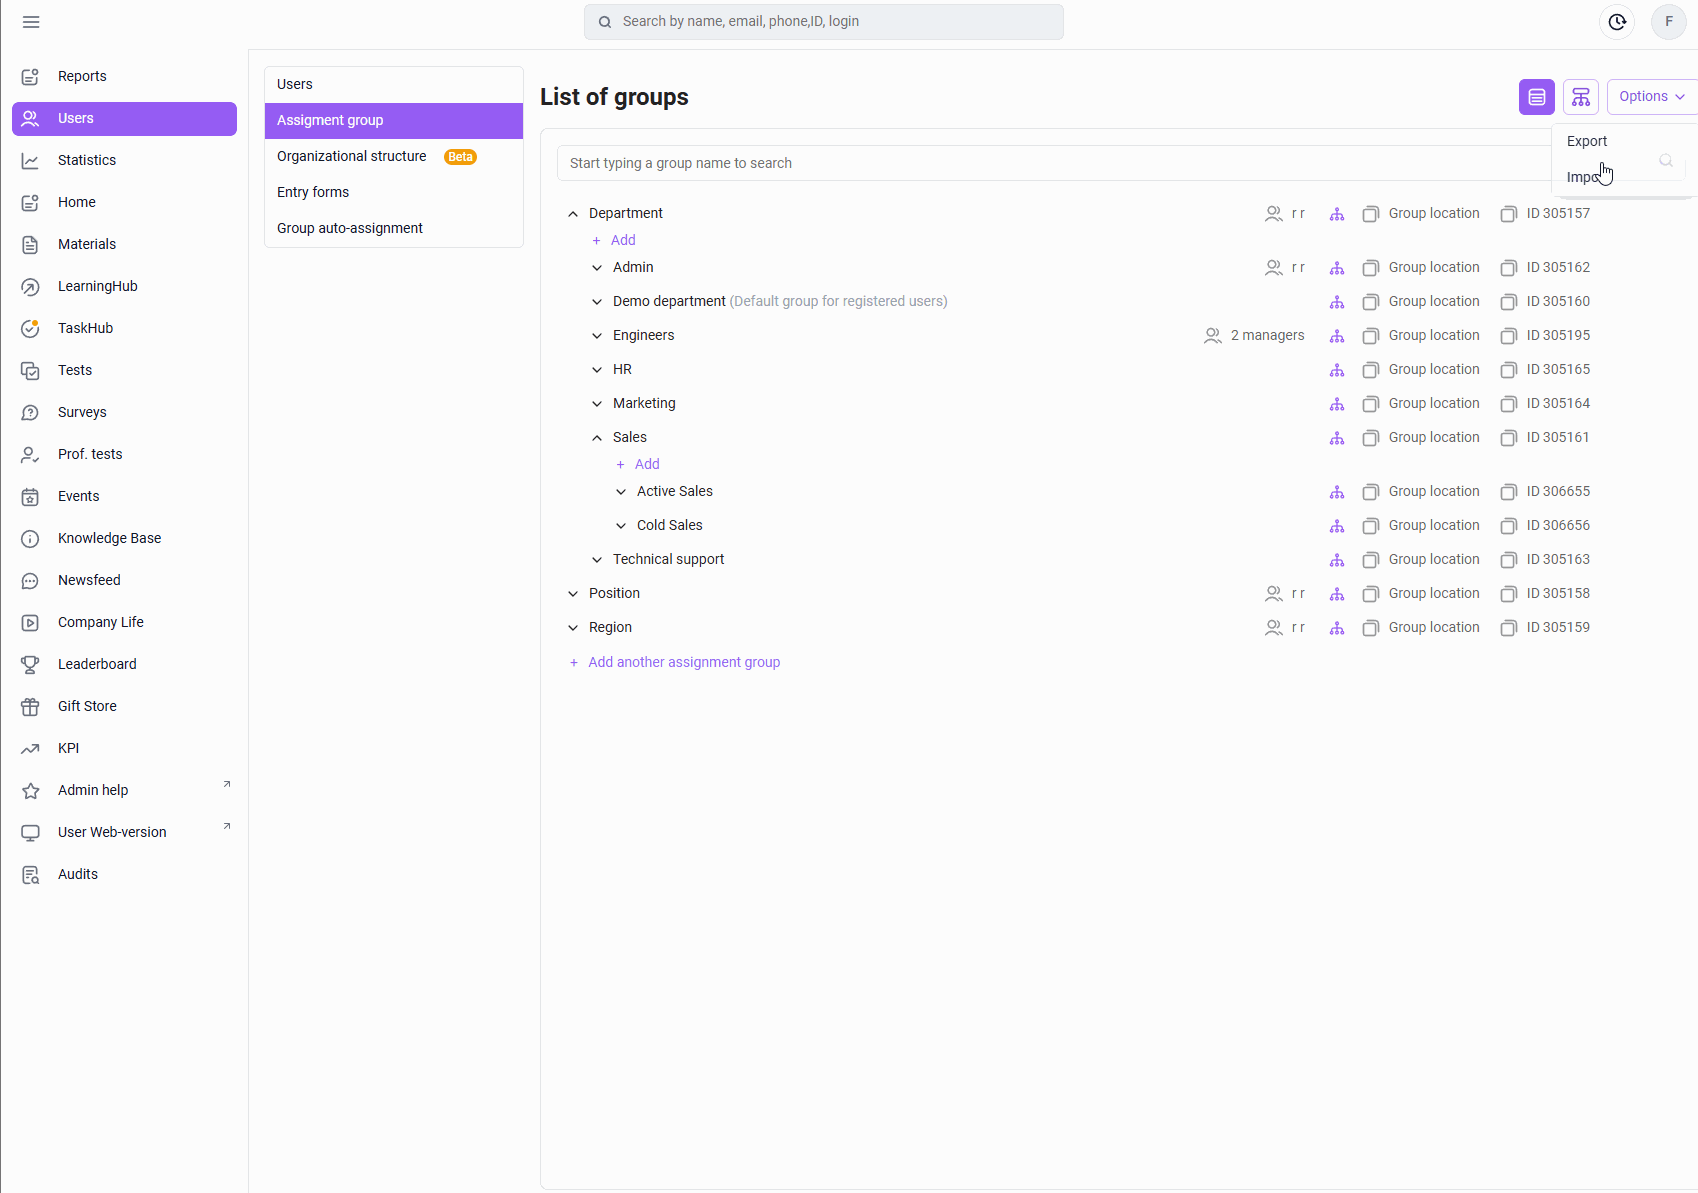The height and width of the screenshot is (1193, 1698).
Task: Copy ID 305159 icon
Action: point(1509,628)
